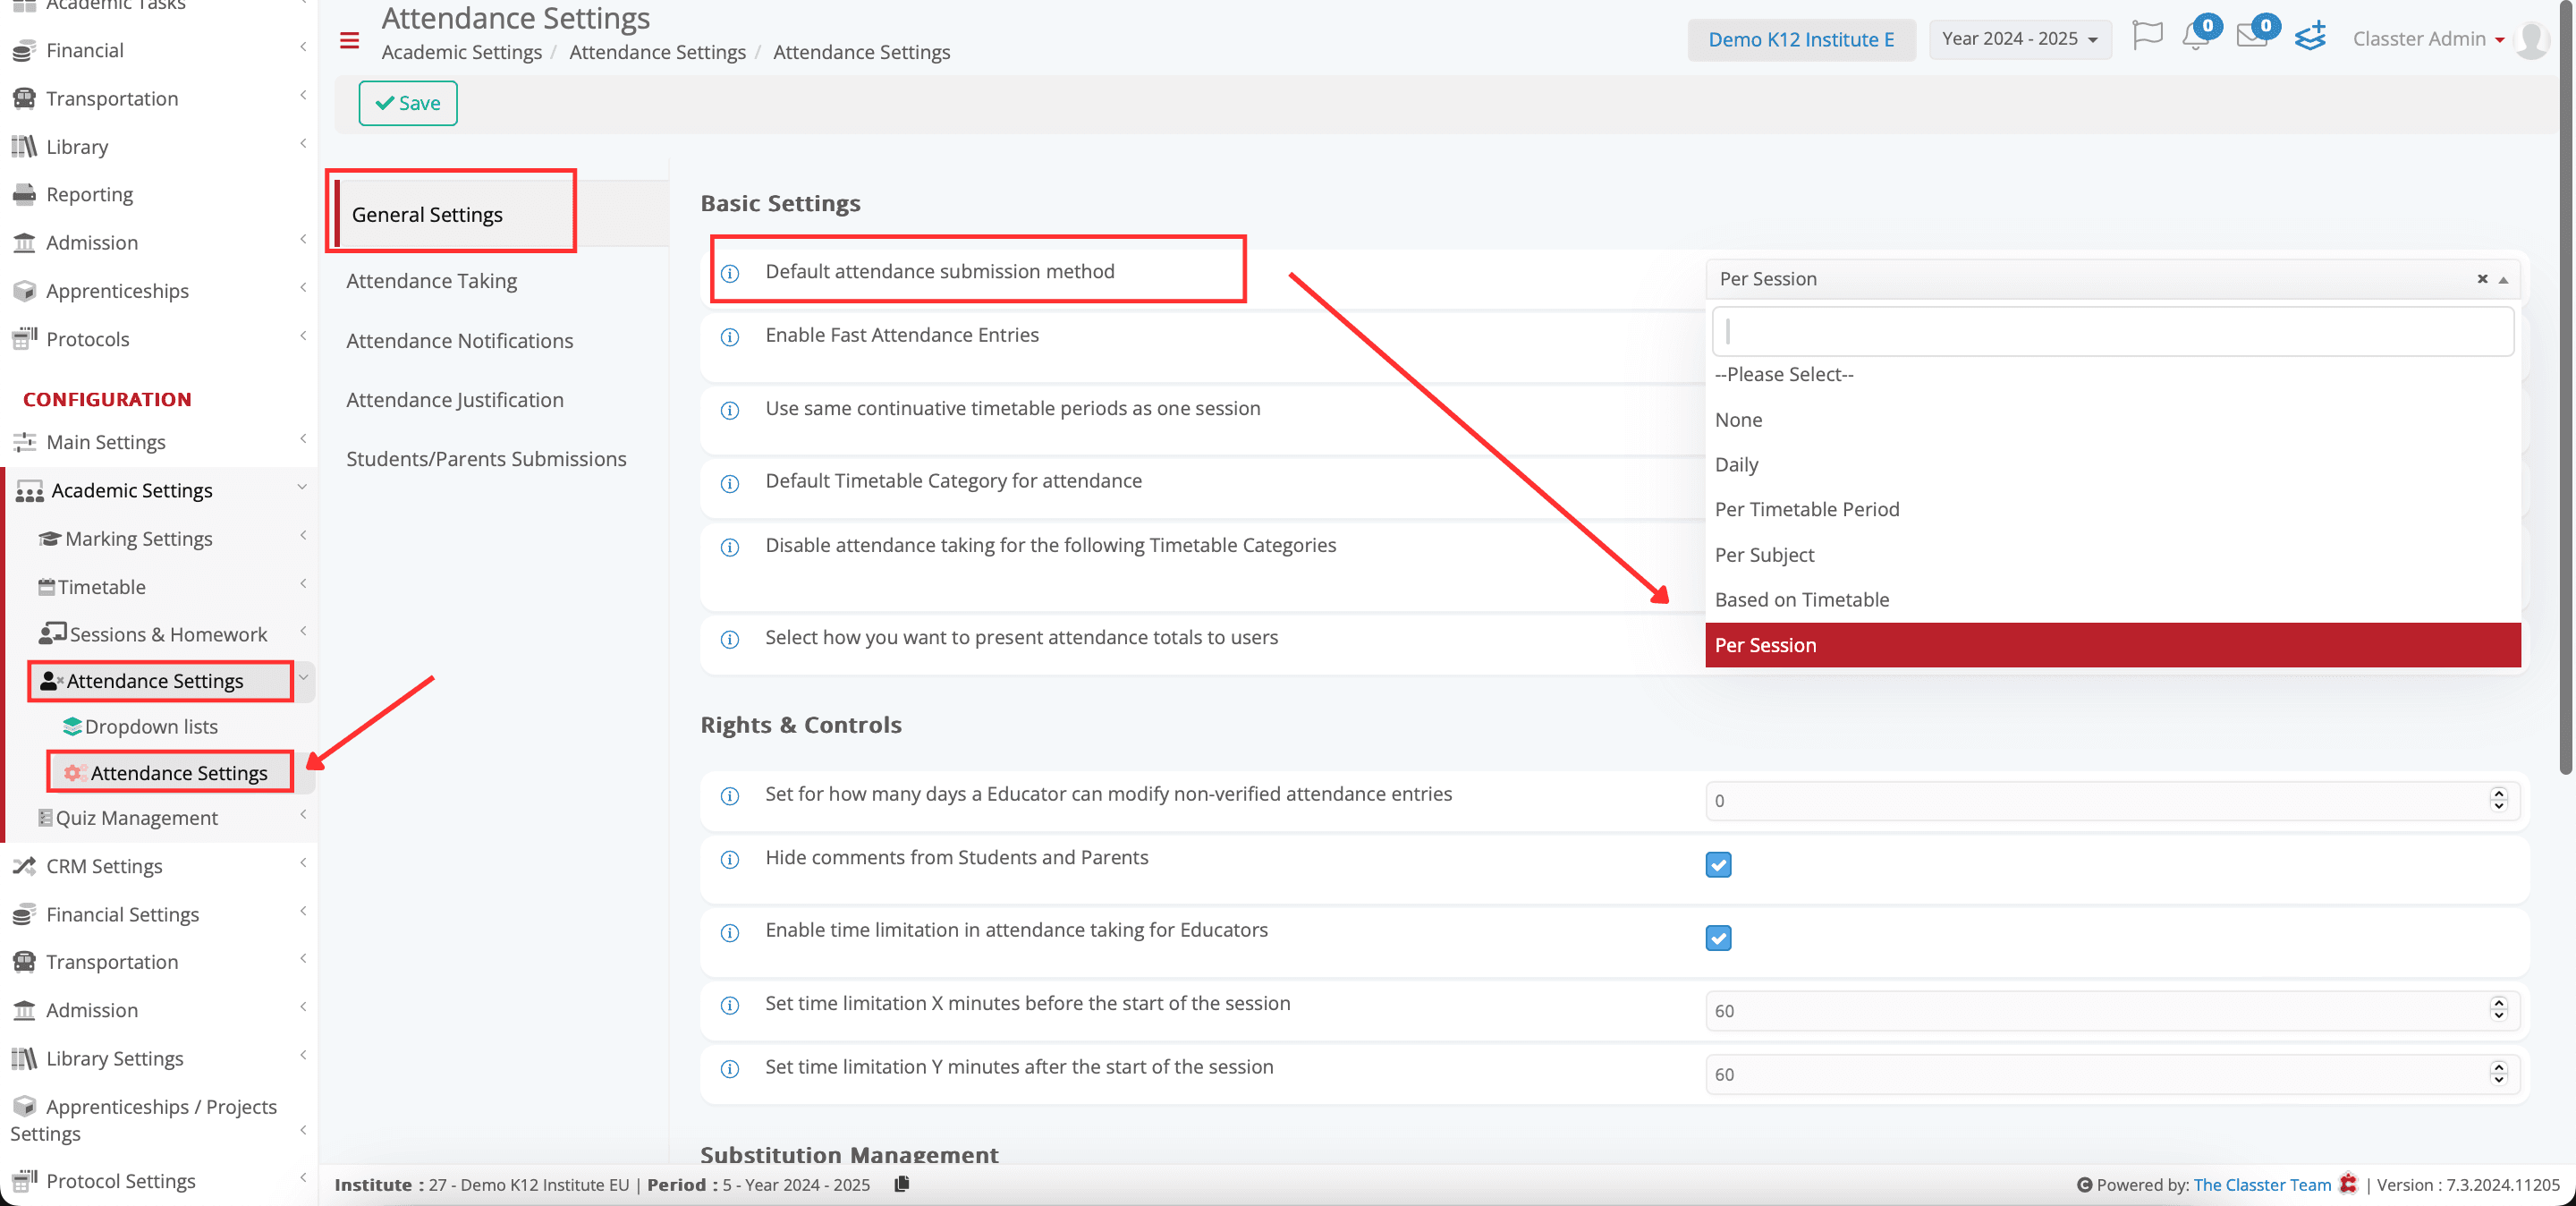The width and height of the screenshot is (2576, 1206).
Task: Decrement Y minutes after session stepper
Action: click(2498, 1080)
